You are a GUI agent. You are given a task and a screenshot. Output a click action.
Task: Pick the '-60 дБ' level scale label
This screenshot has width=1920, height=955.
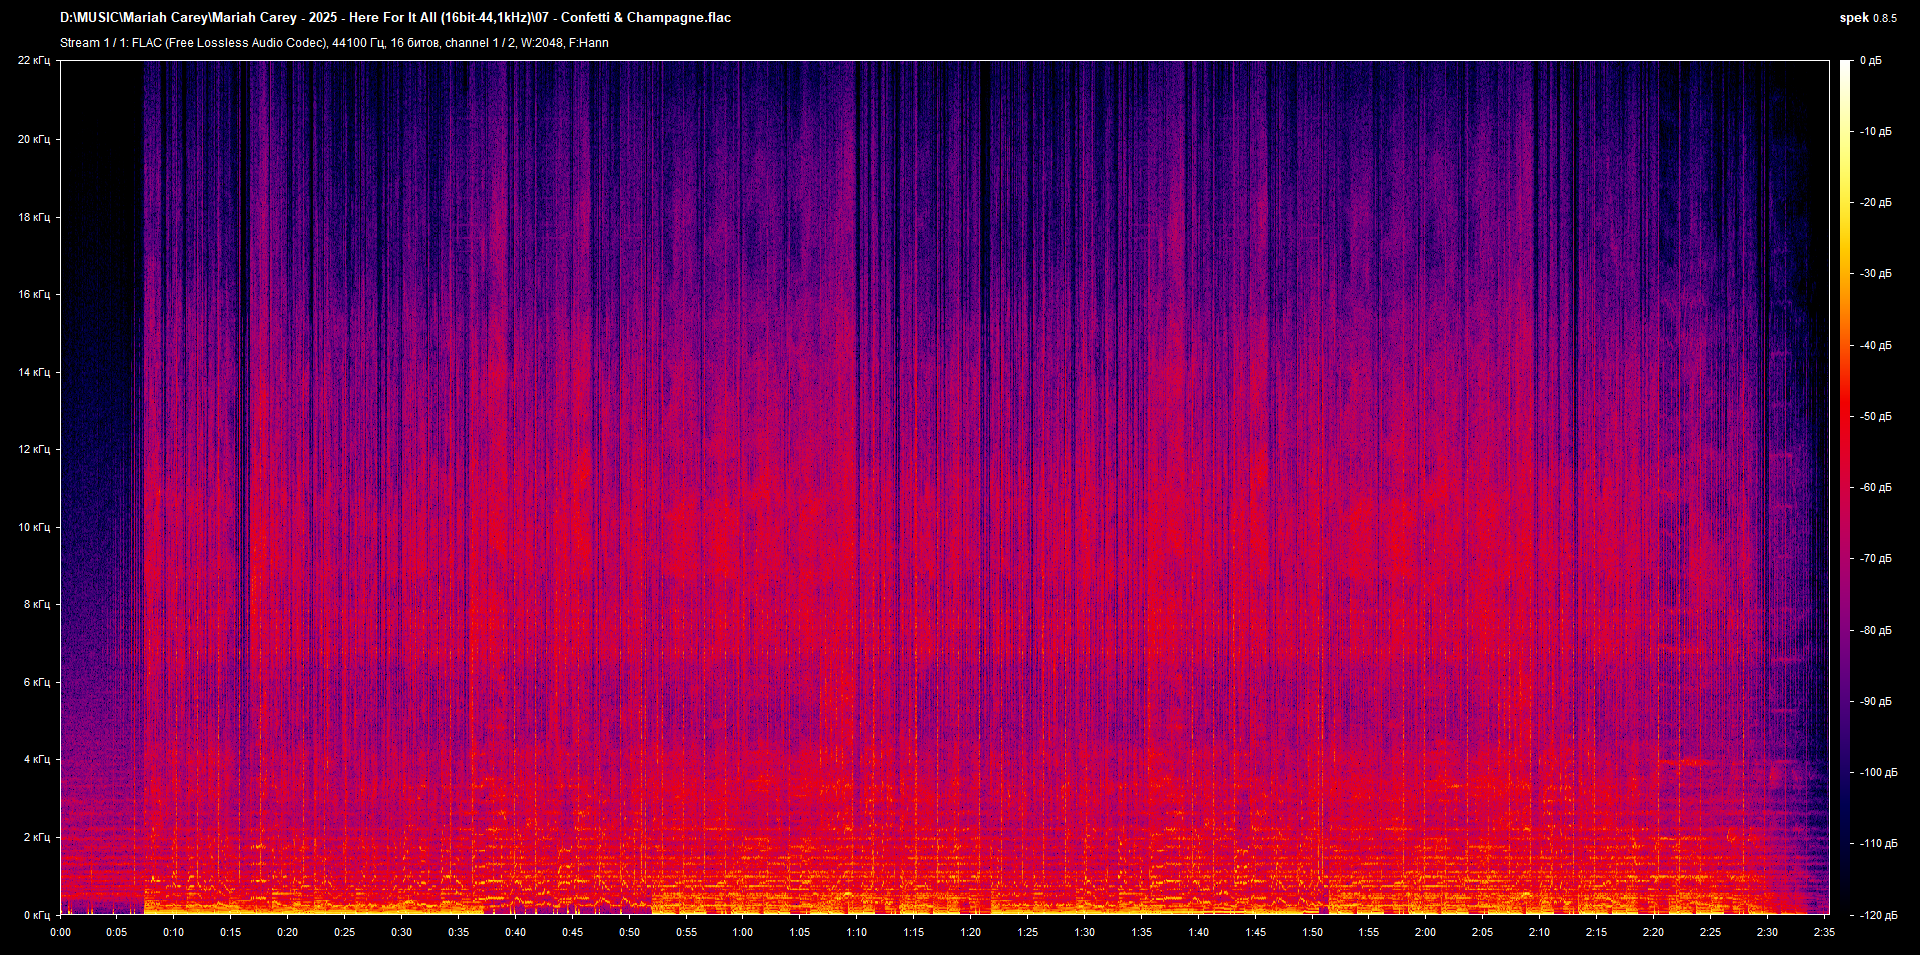click(1876, 488)
